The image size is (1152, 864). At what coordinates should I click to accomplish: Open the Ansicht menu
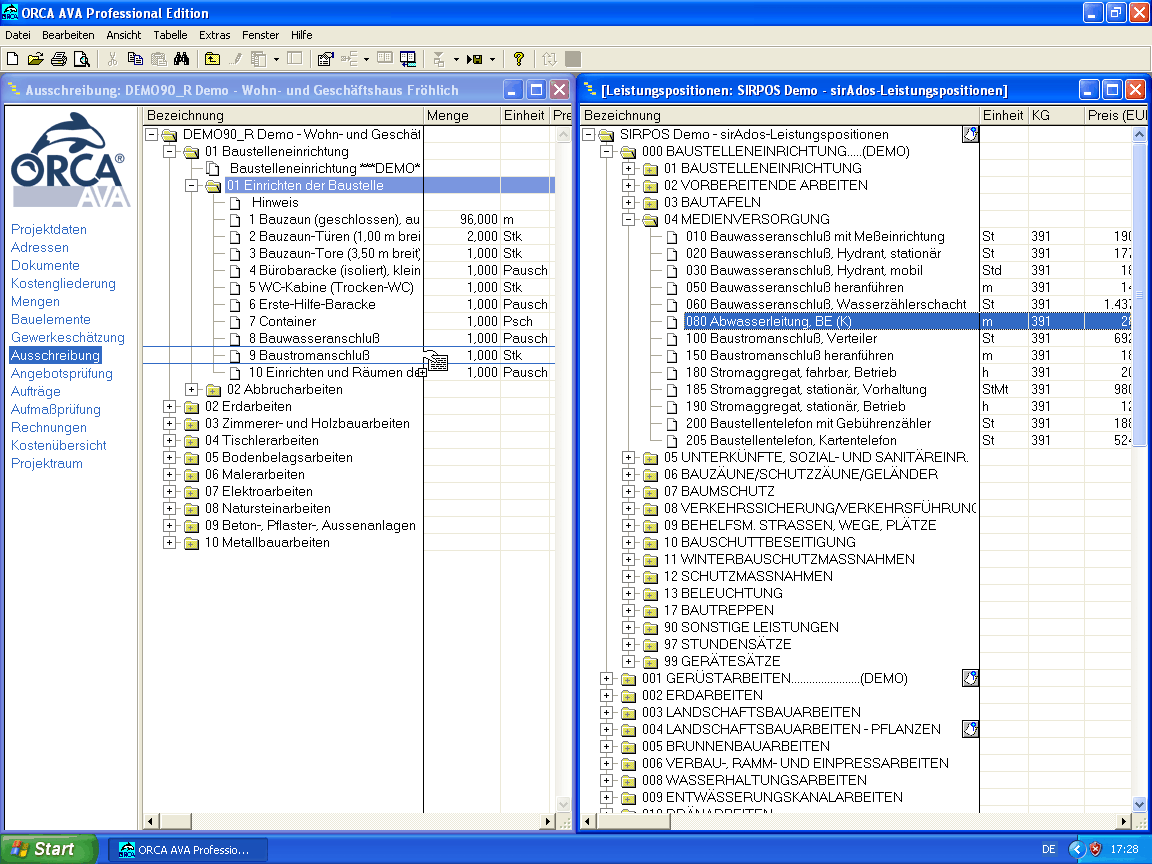coord(123,35)
